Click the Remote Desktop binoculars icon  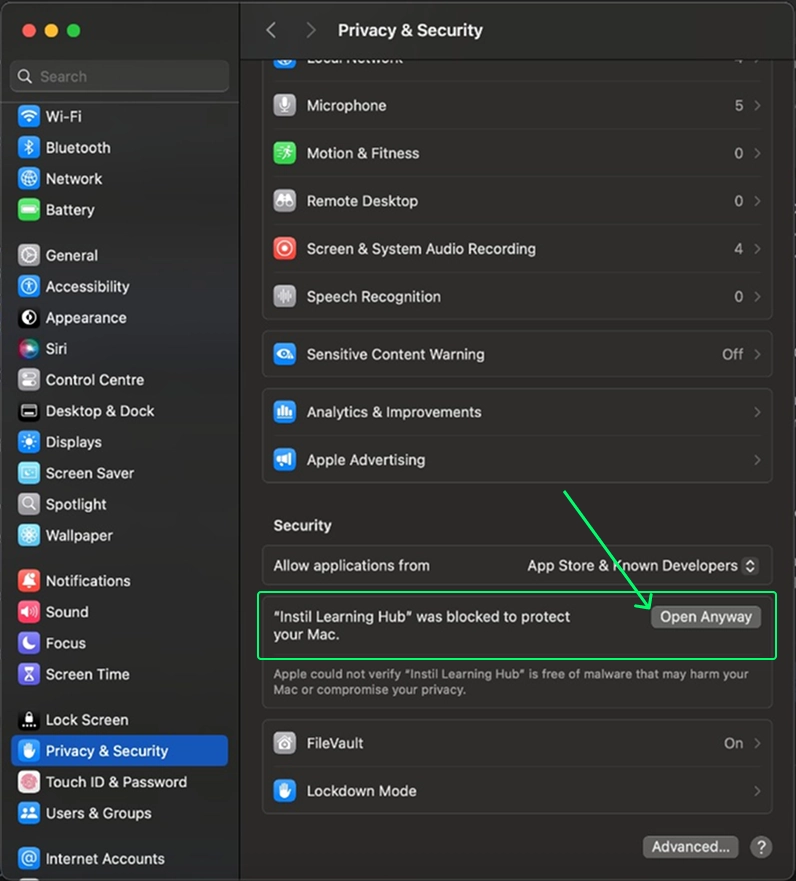tap(285, 201)
